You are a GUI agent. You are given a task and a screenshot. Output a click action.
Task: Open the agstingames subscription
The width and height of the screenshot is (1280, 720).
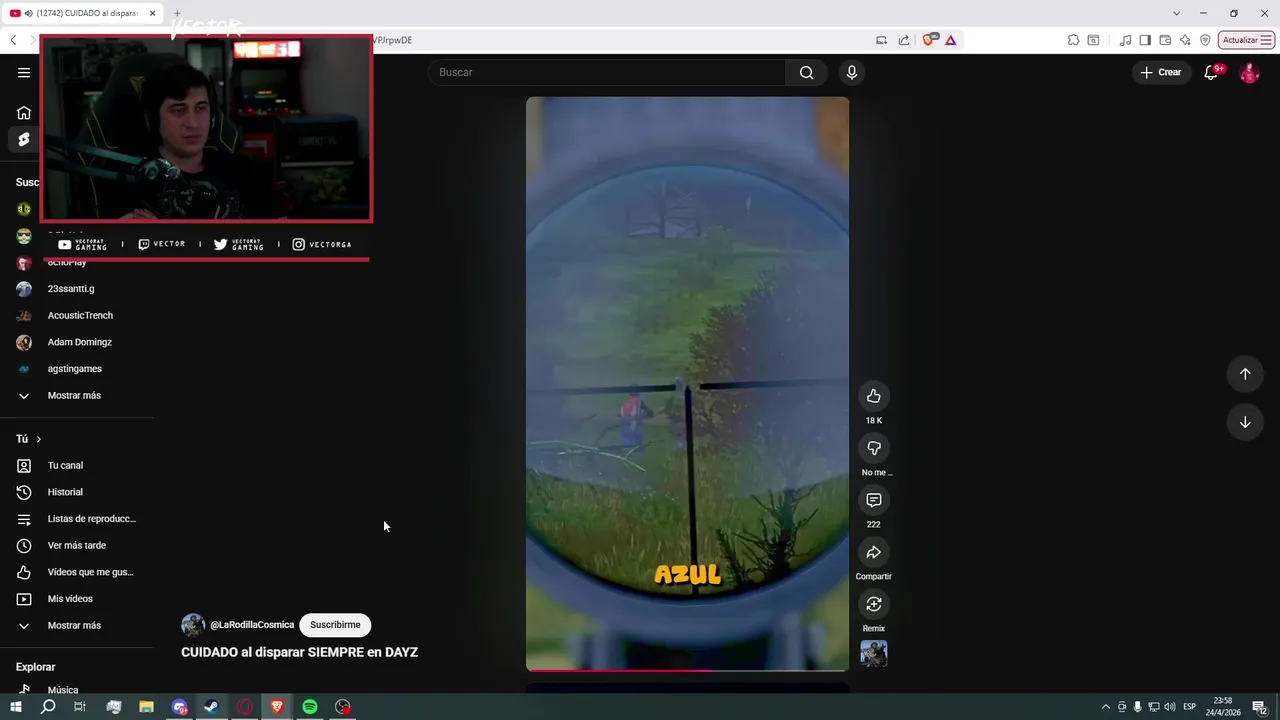(x=77, y=369)
